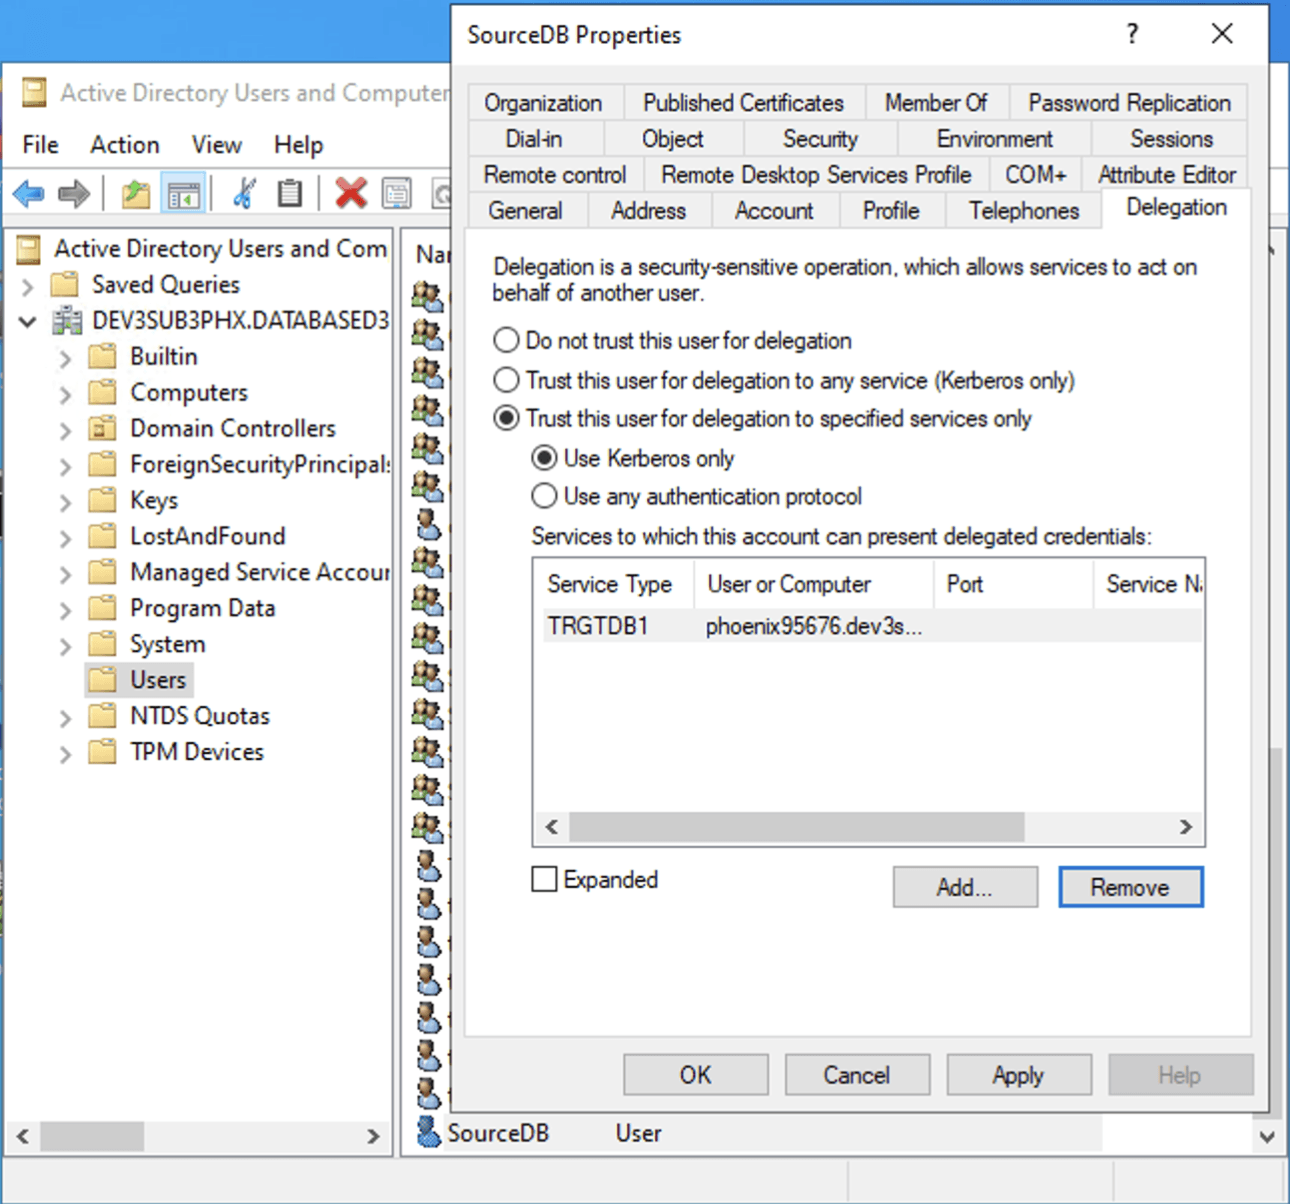Go up one level using the folder icon
1290x1204 pixels.
click(135, 193)
